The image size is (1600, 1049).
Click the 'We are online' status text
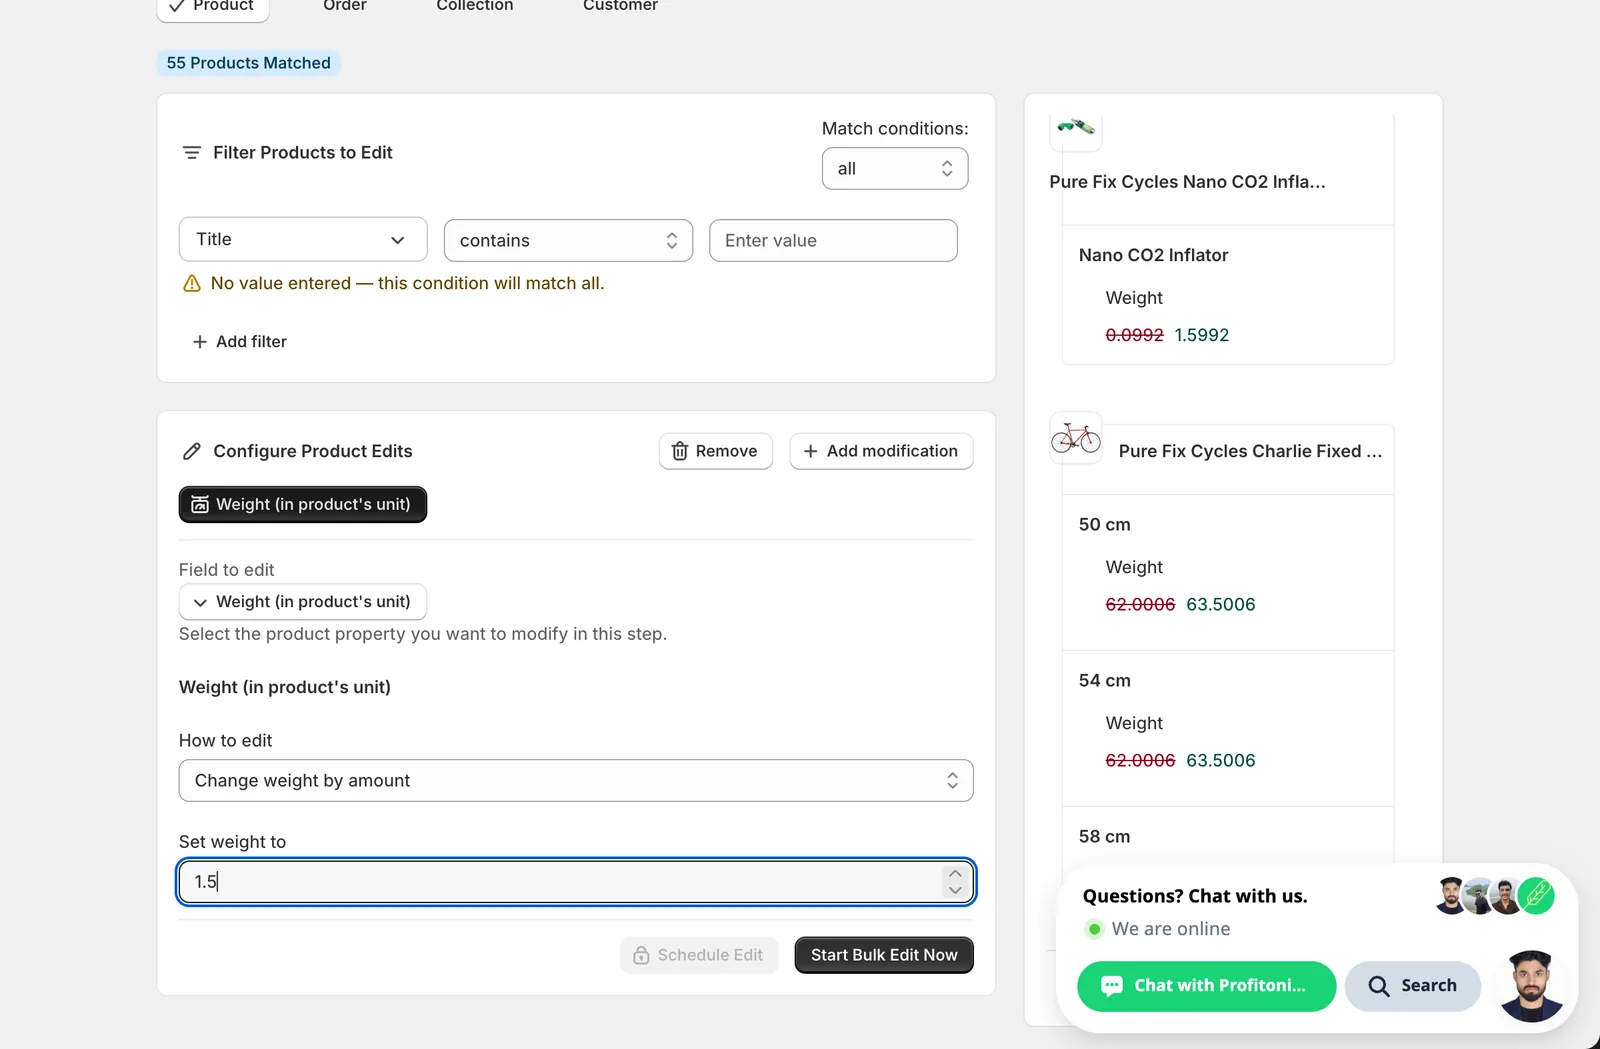tap(1171, 929)
